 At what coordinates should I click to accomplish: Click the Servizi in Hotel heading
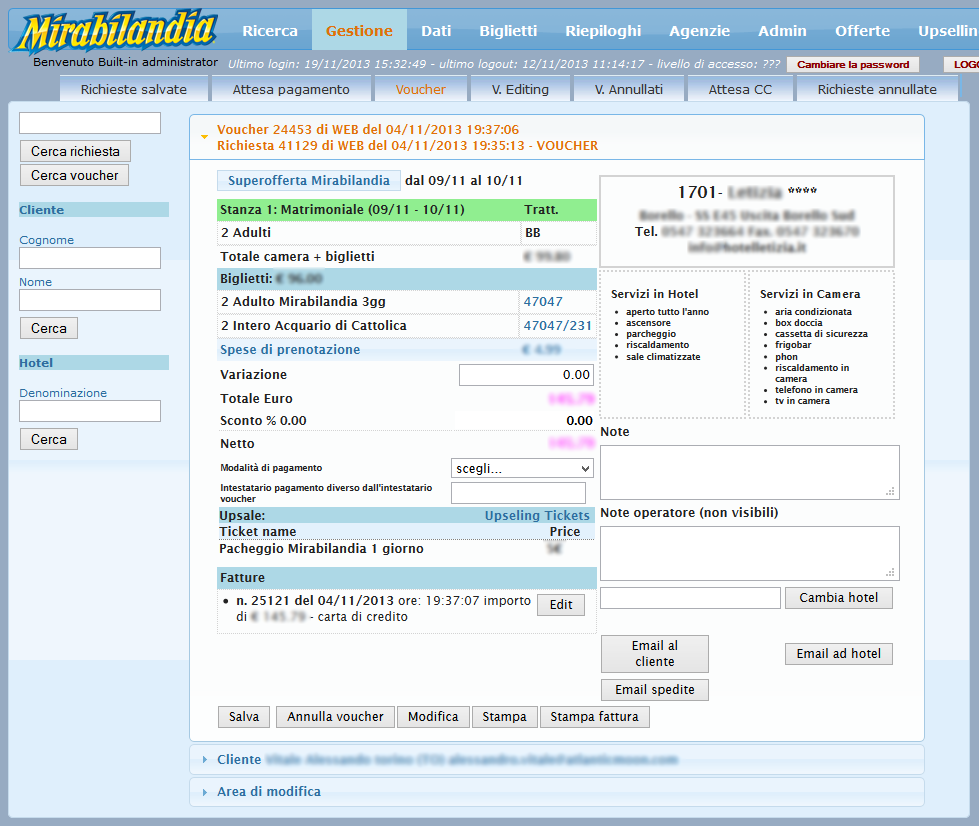[x=654, y=294]
